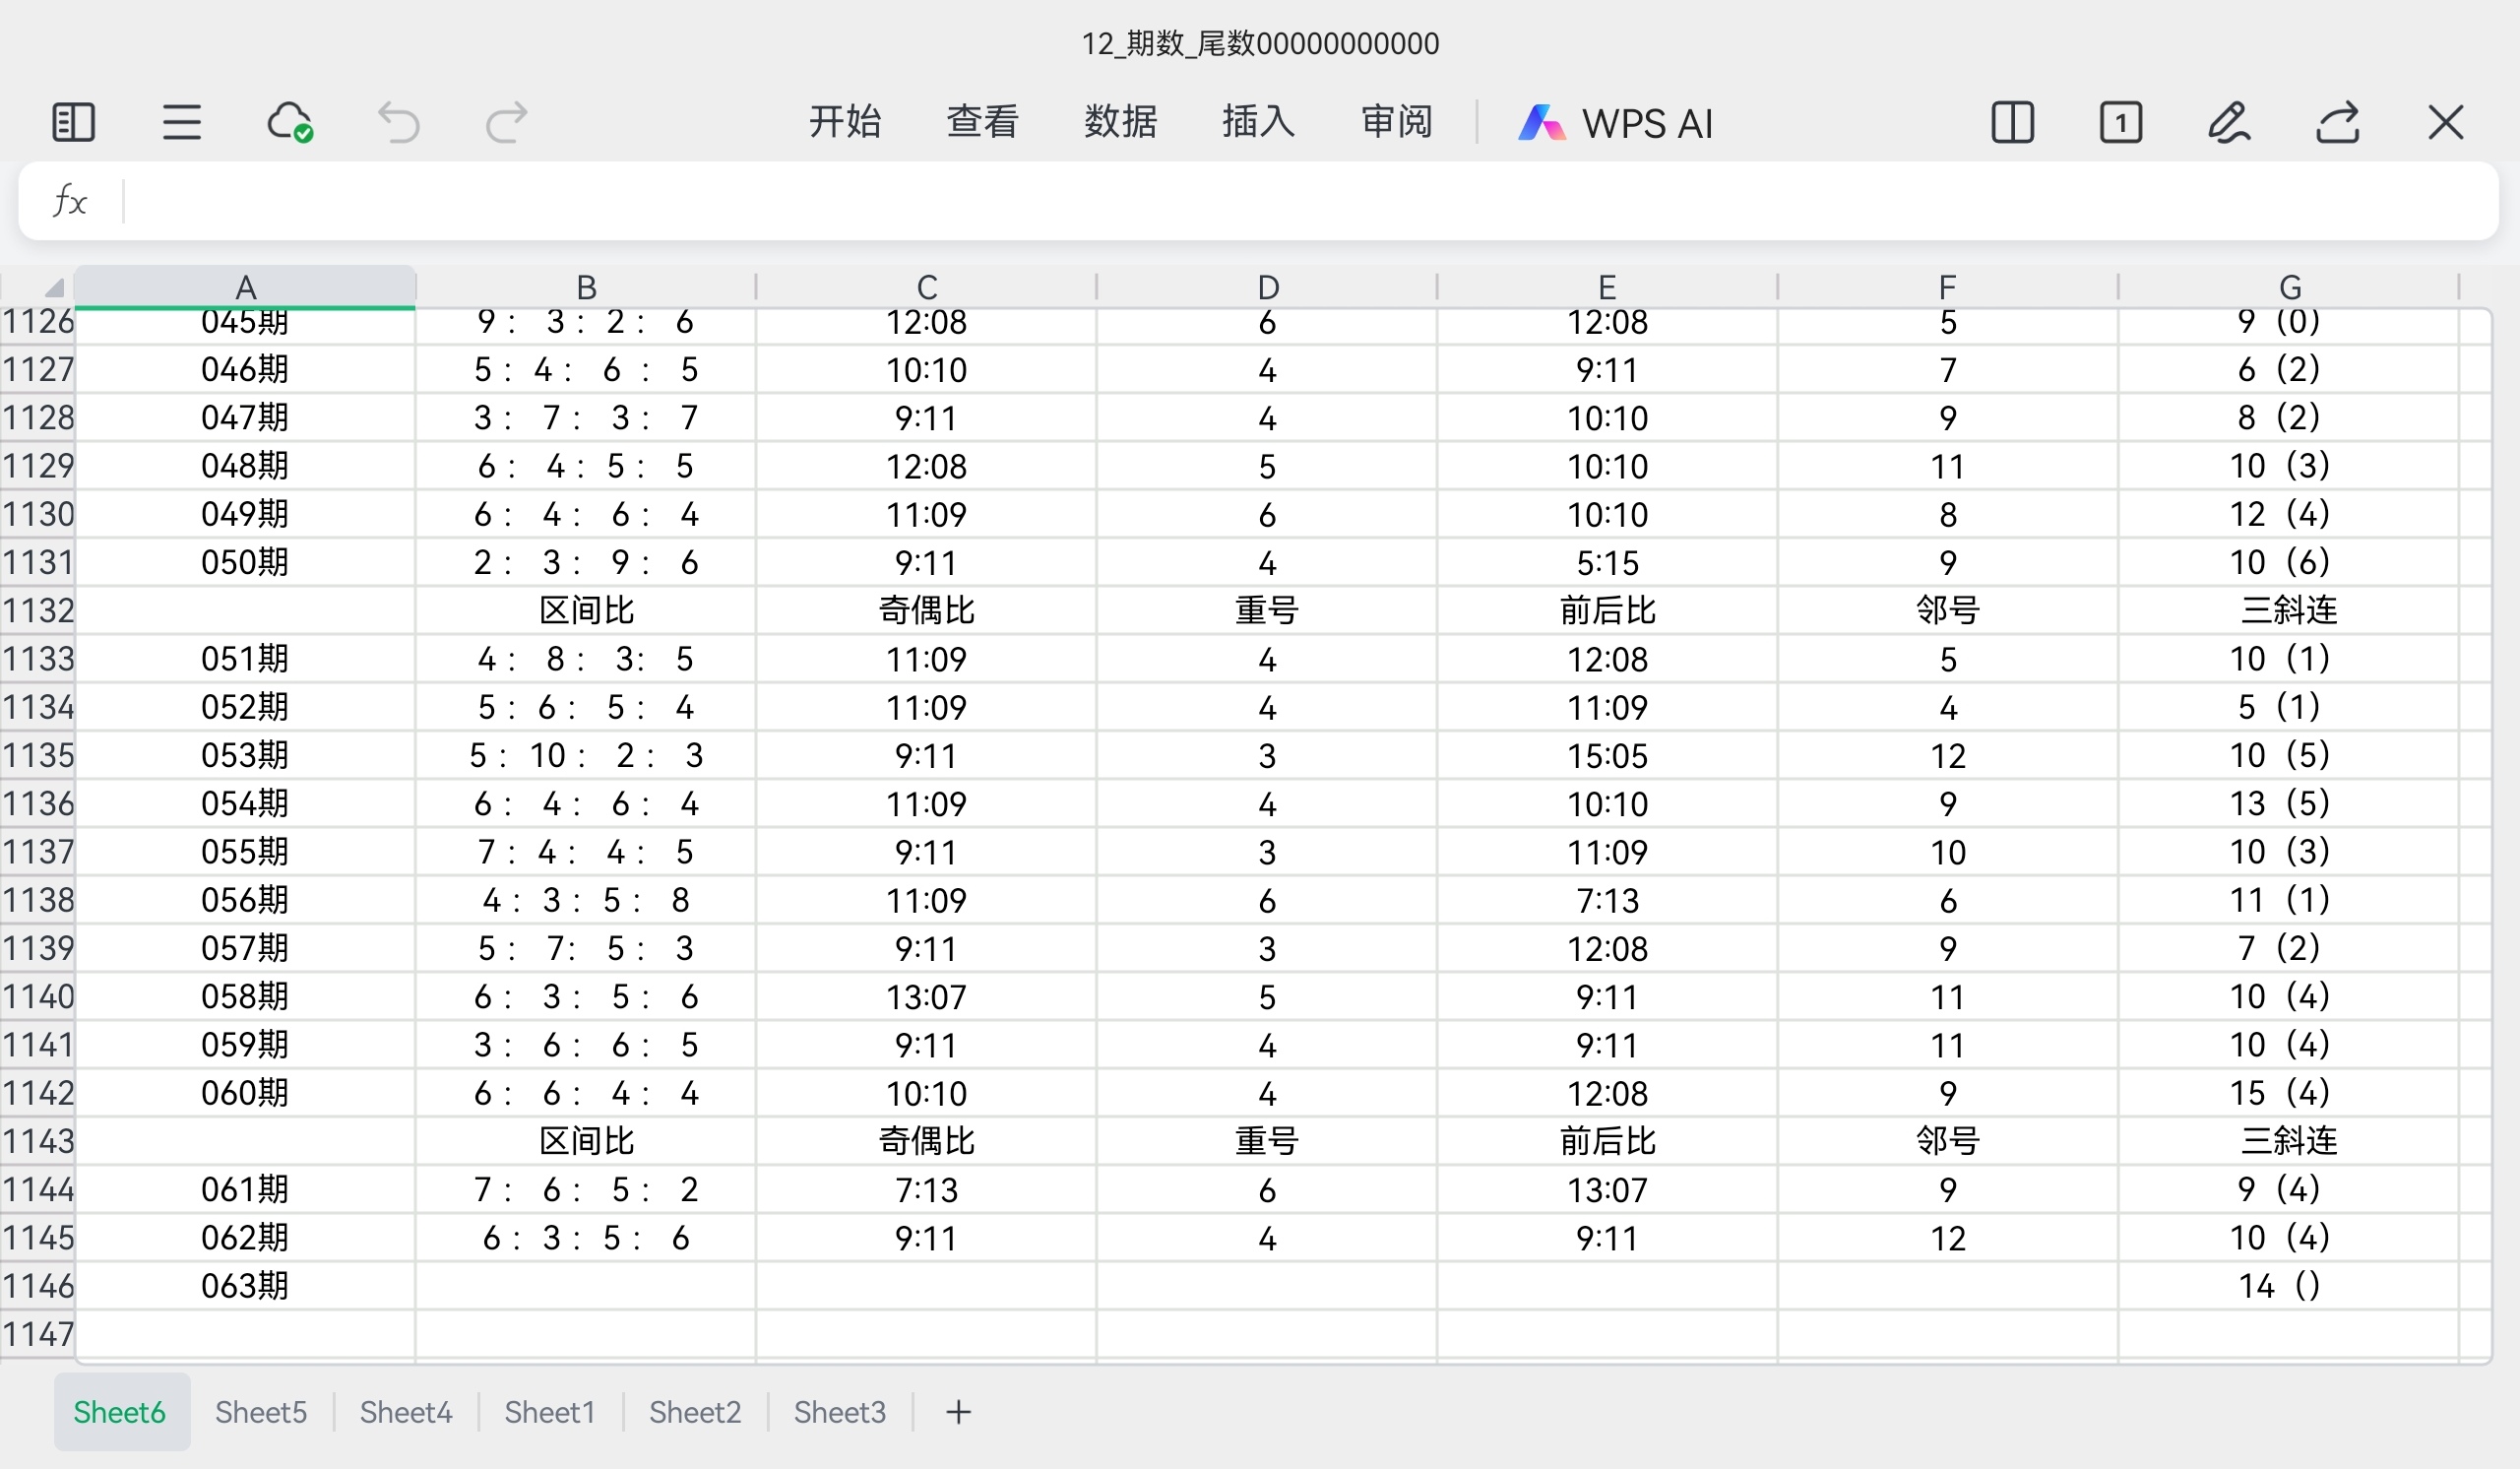Open the sidebar panel icon
2520x1469 pixels.
click(x=73, y=123)
